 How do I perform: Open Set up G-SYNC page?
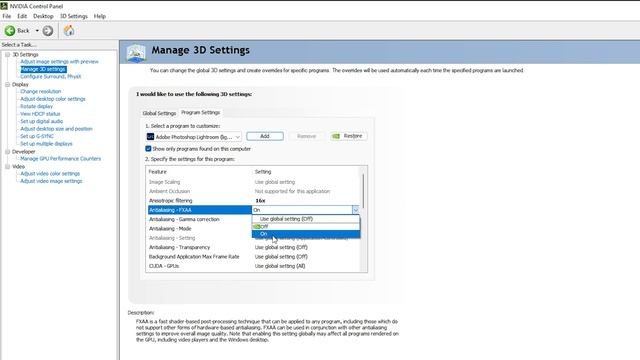(x=37, y=136)
